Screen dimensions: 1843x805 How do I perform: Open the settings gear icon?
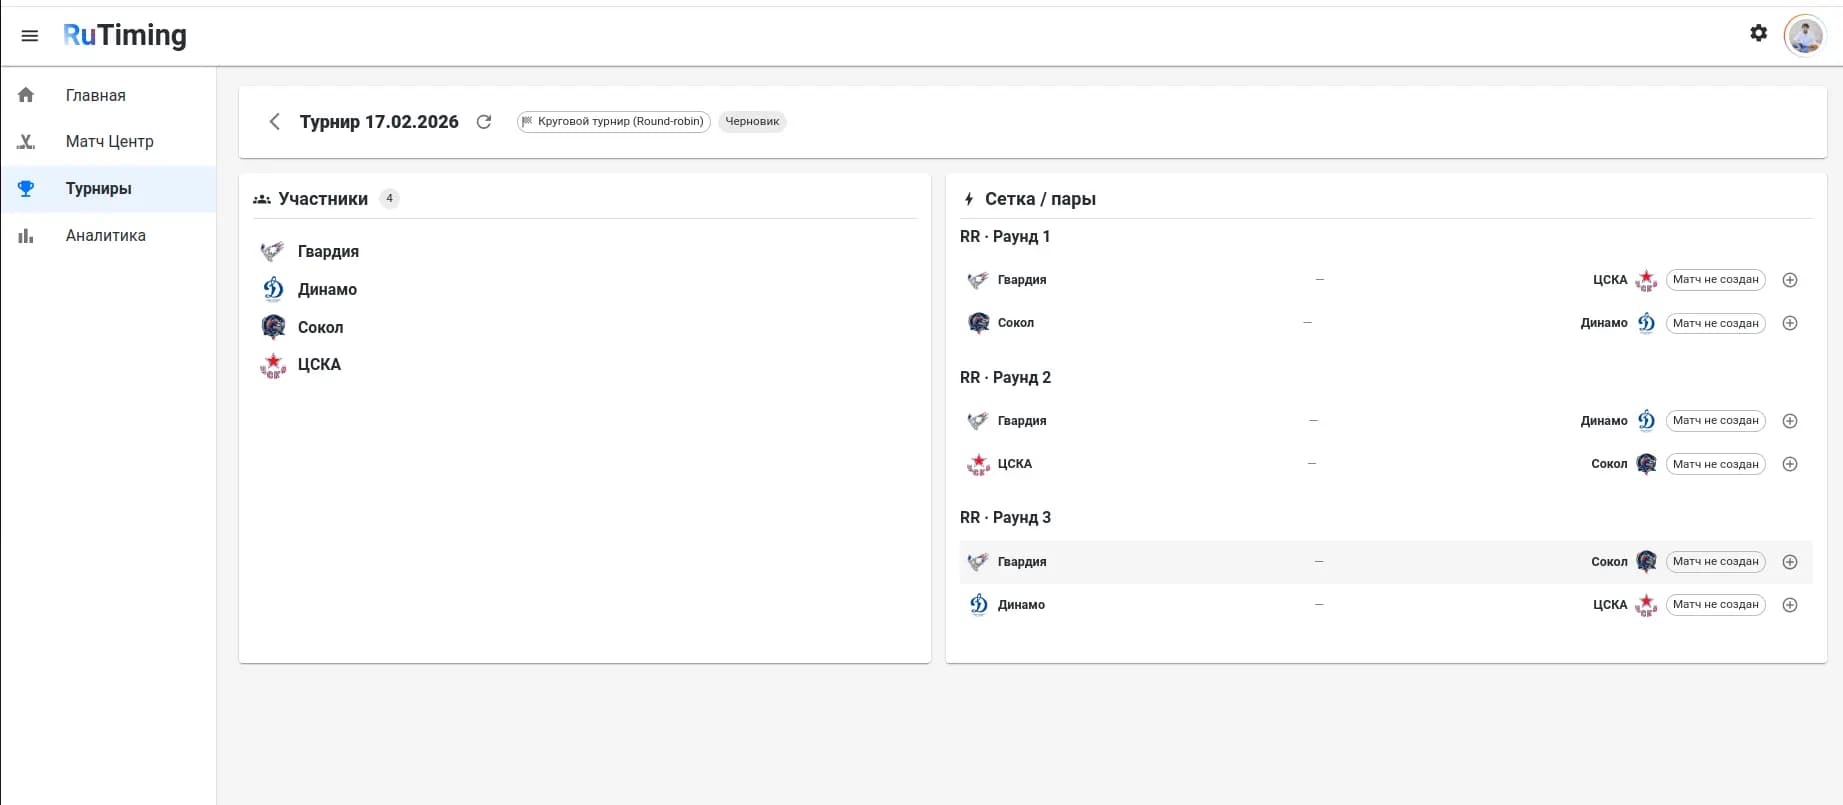[x=1758, y=34]
